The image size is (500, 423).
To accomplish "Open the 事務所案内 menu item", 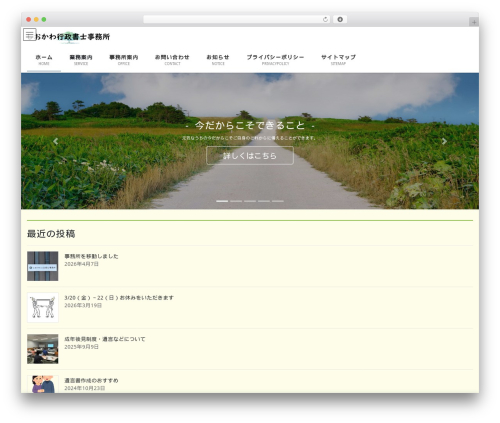I will (x=124, y=60).
